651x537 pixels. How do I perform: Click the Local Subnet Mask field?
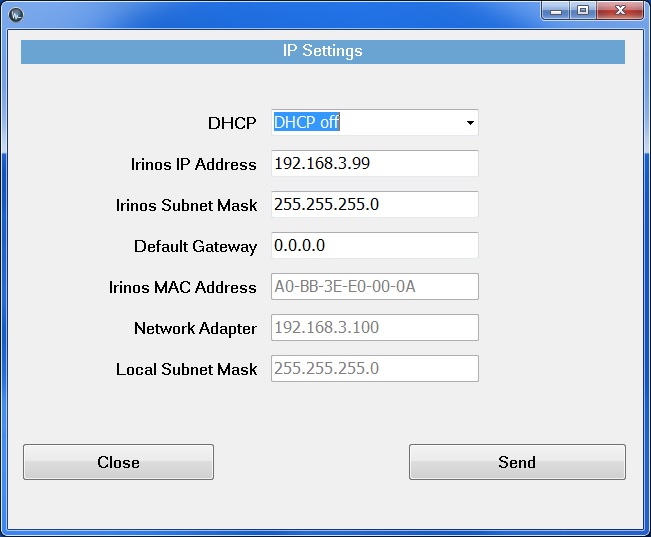point(374,368)
